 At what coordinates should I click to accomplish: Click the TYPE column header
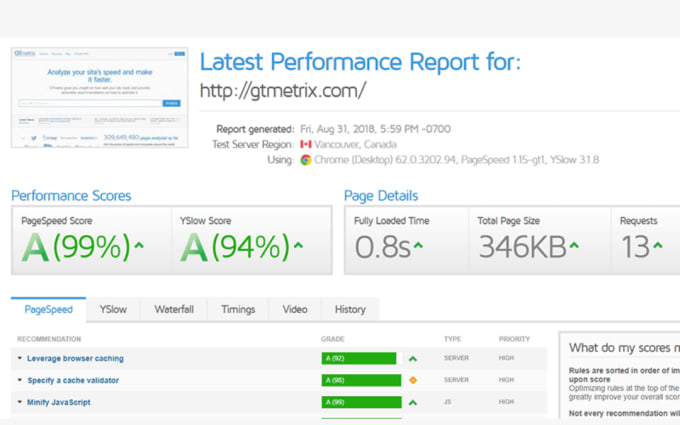452,339
